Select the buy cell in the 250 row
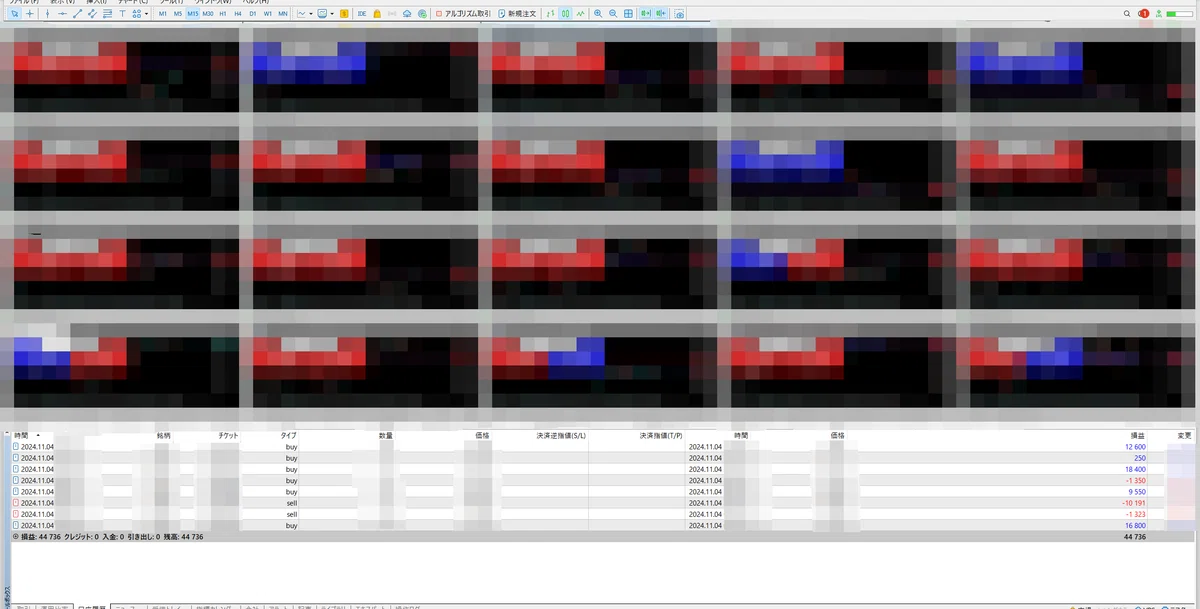 [x=292, y=458]
